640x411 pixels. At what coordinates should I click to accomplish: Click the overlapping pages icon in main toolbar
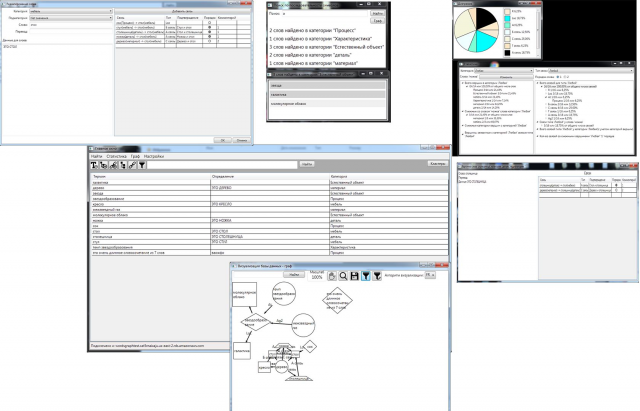[x=104, y=165]
